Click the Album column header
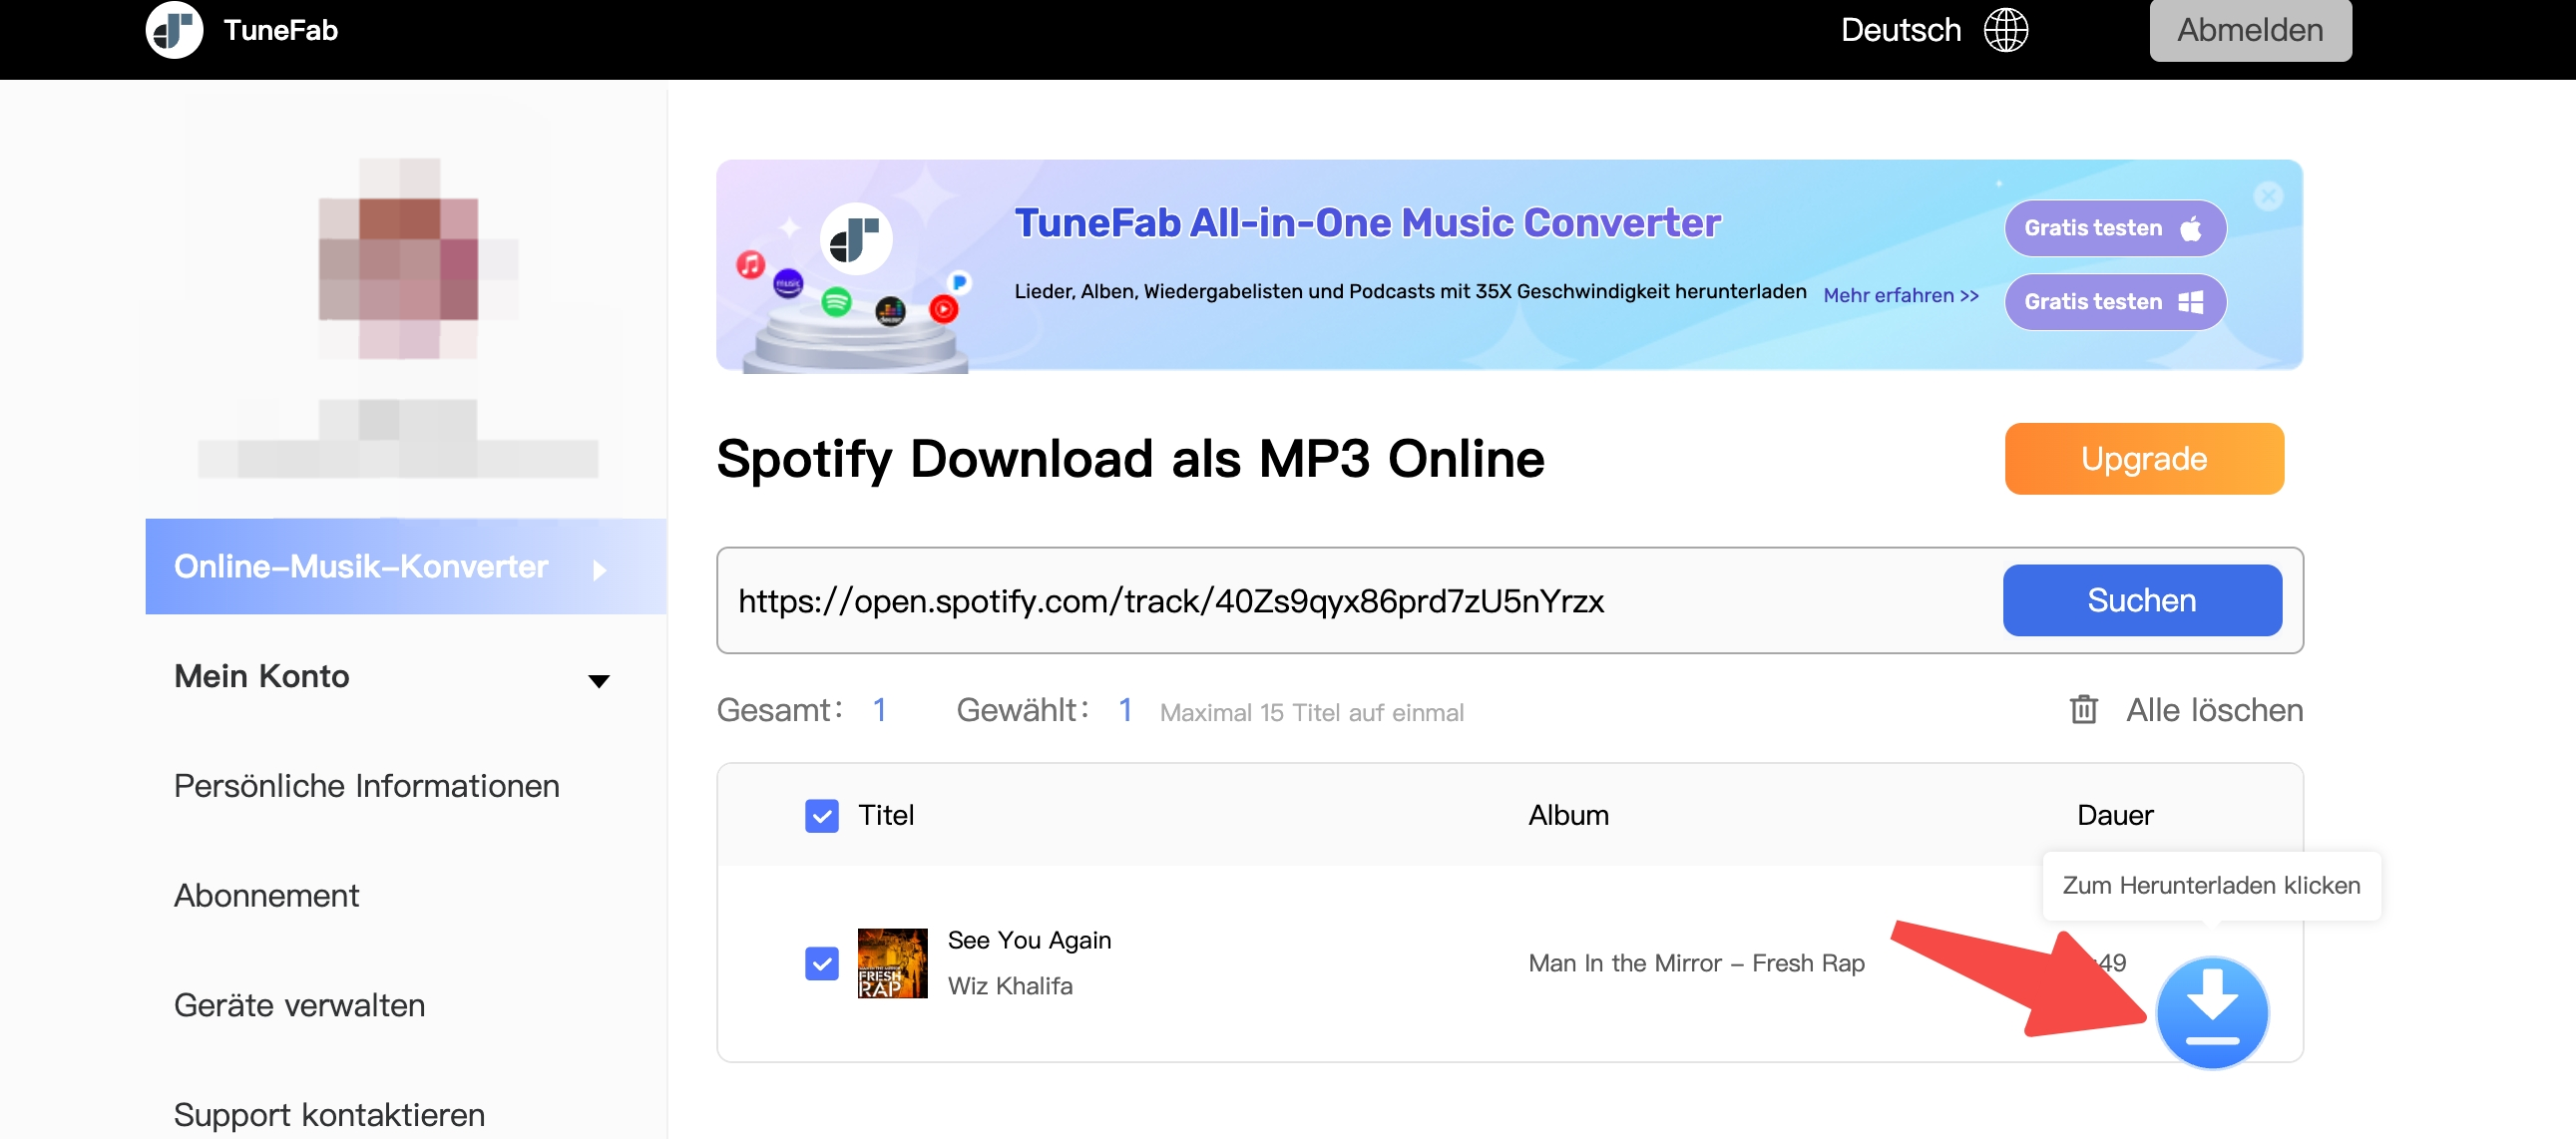 click(x=1568, y=815)
